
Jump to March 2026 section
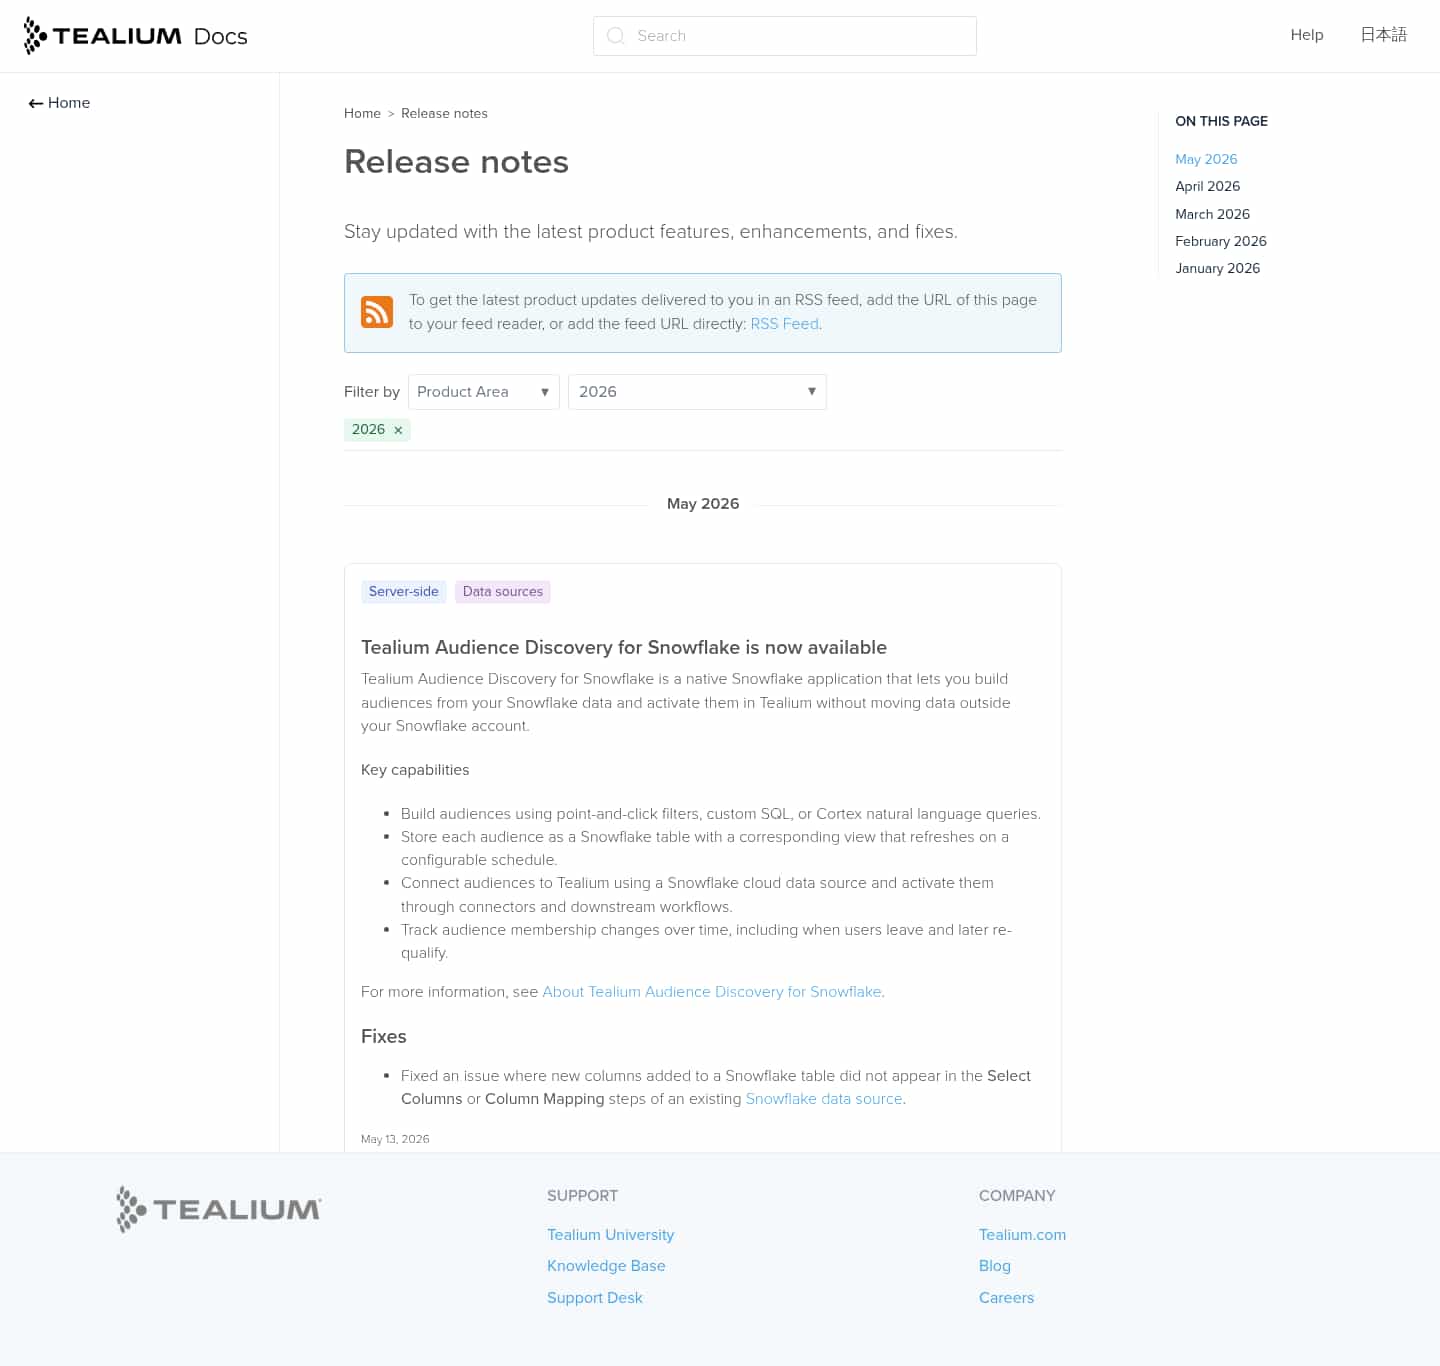[x=1212, y=214]
